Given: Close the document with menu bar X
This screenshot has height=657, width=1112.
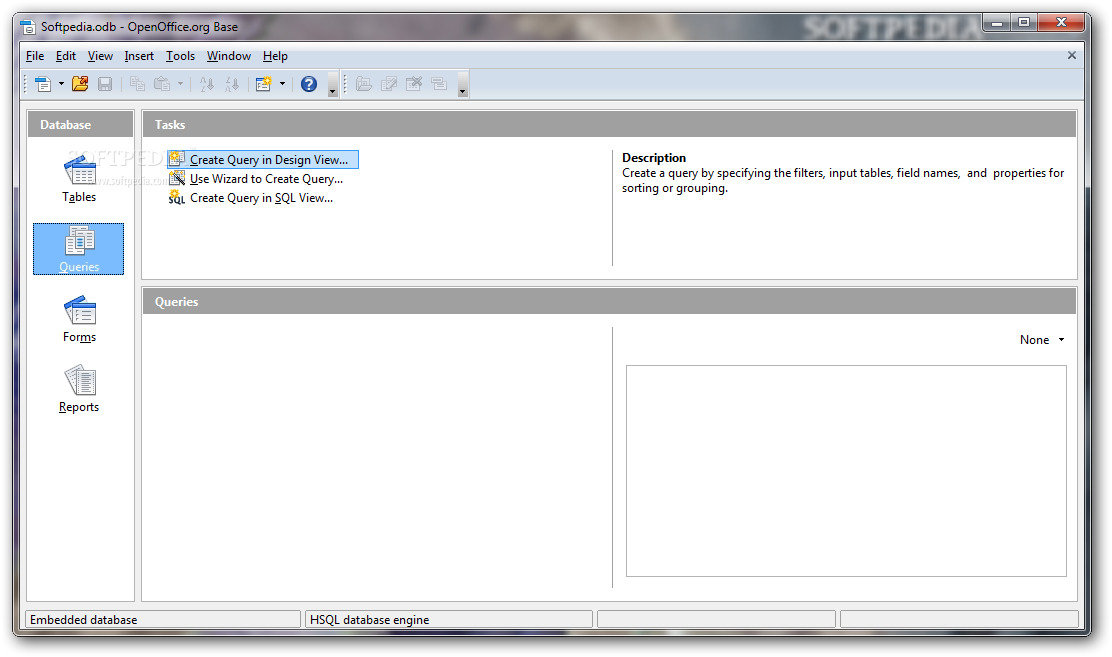Looking at the screenshot, I should [x=1072, y=55].
